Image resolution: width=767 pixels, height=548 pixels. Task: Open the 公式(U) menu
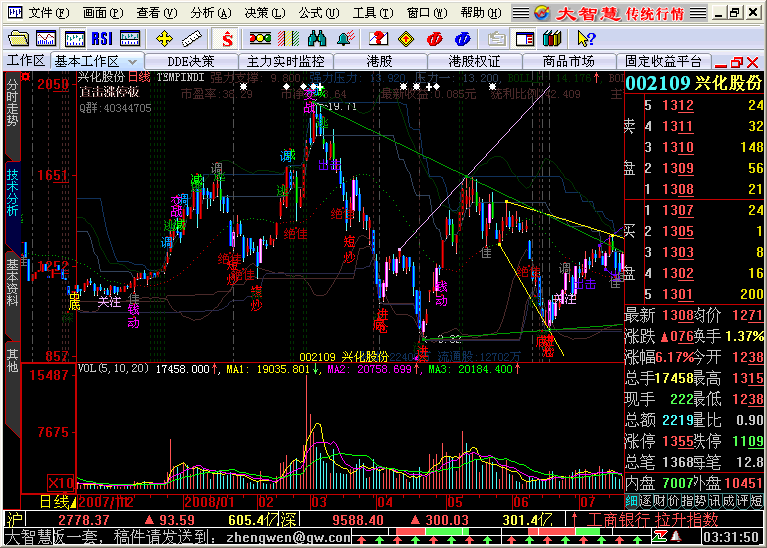319,13
